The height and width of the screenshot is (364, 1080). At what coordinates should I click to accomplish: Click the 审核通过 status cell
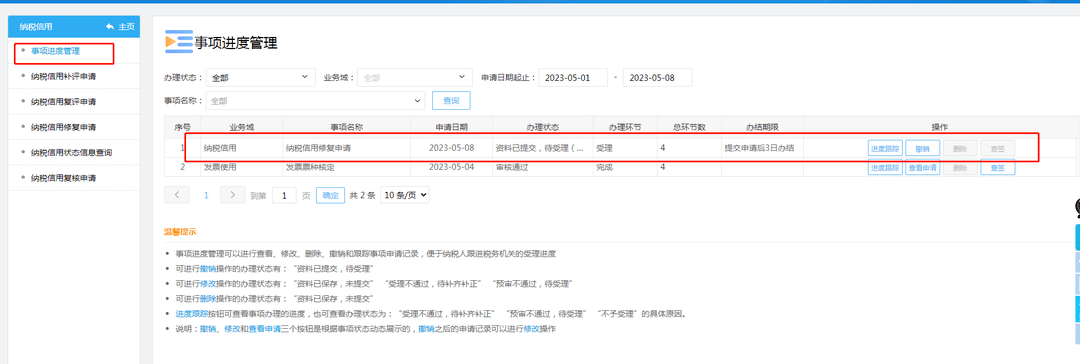coord(543,167)
